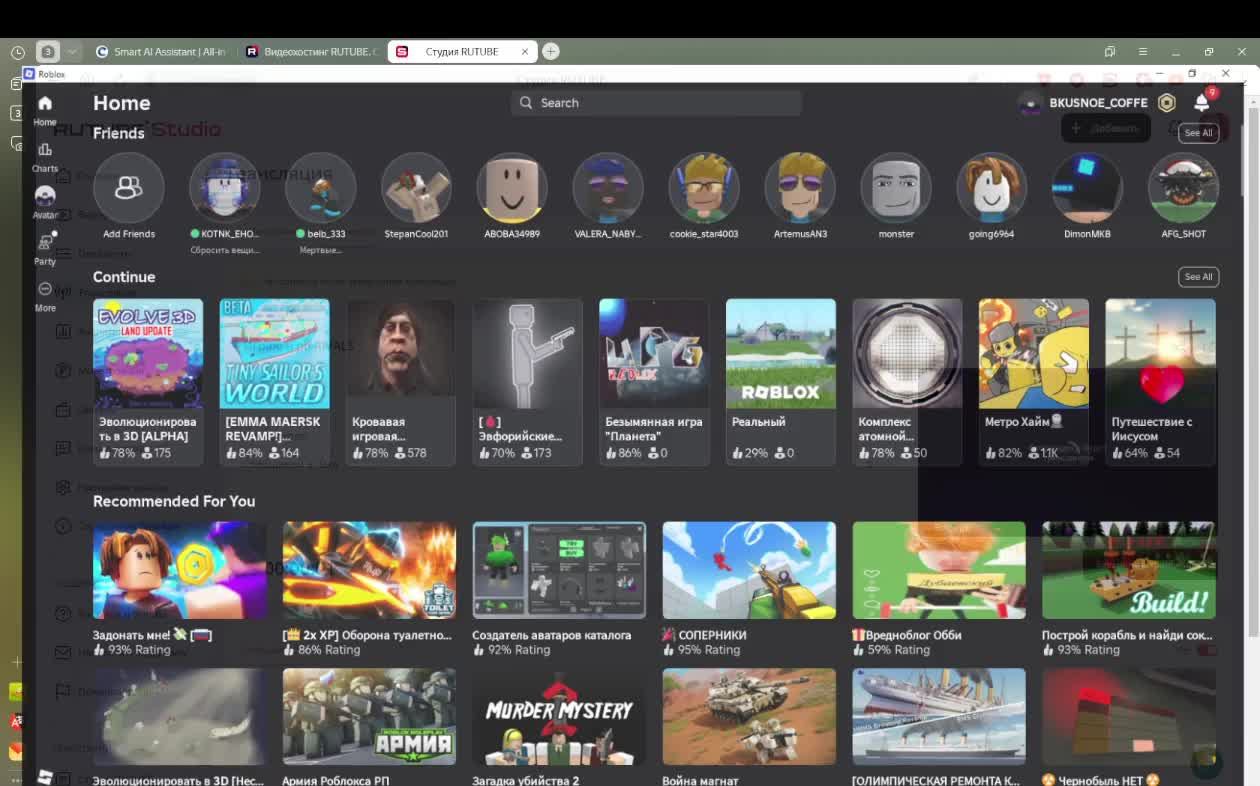1260x786 pixels.
Task: Expand the tab group dropdown arrow
Action: [x=72, y=52]
